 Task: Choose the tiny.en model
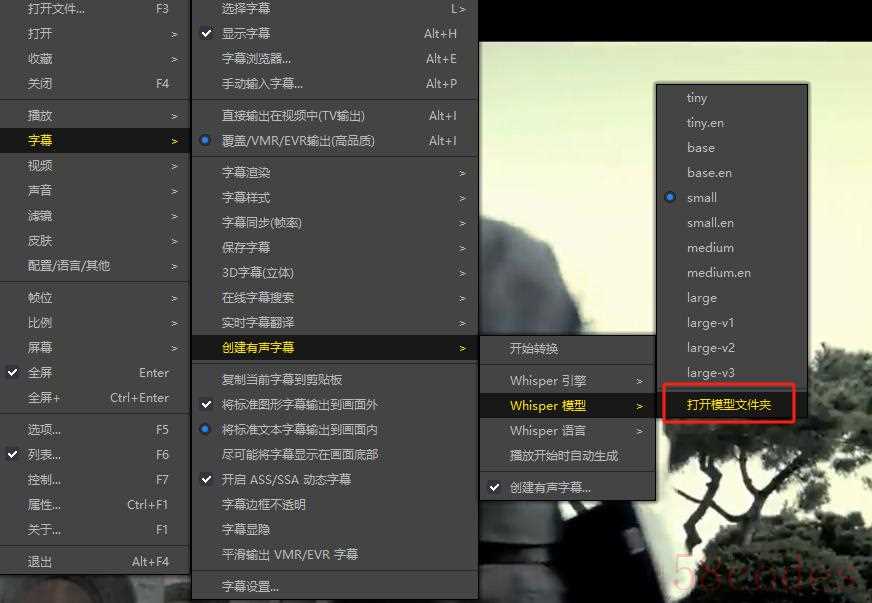732,123
